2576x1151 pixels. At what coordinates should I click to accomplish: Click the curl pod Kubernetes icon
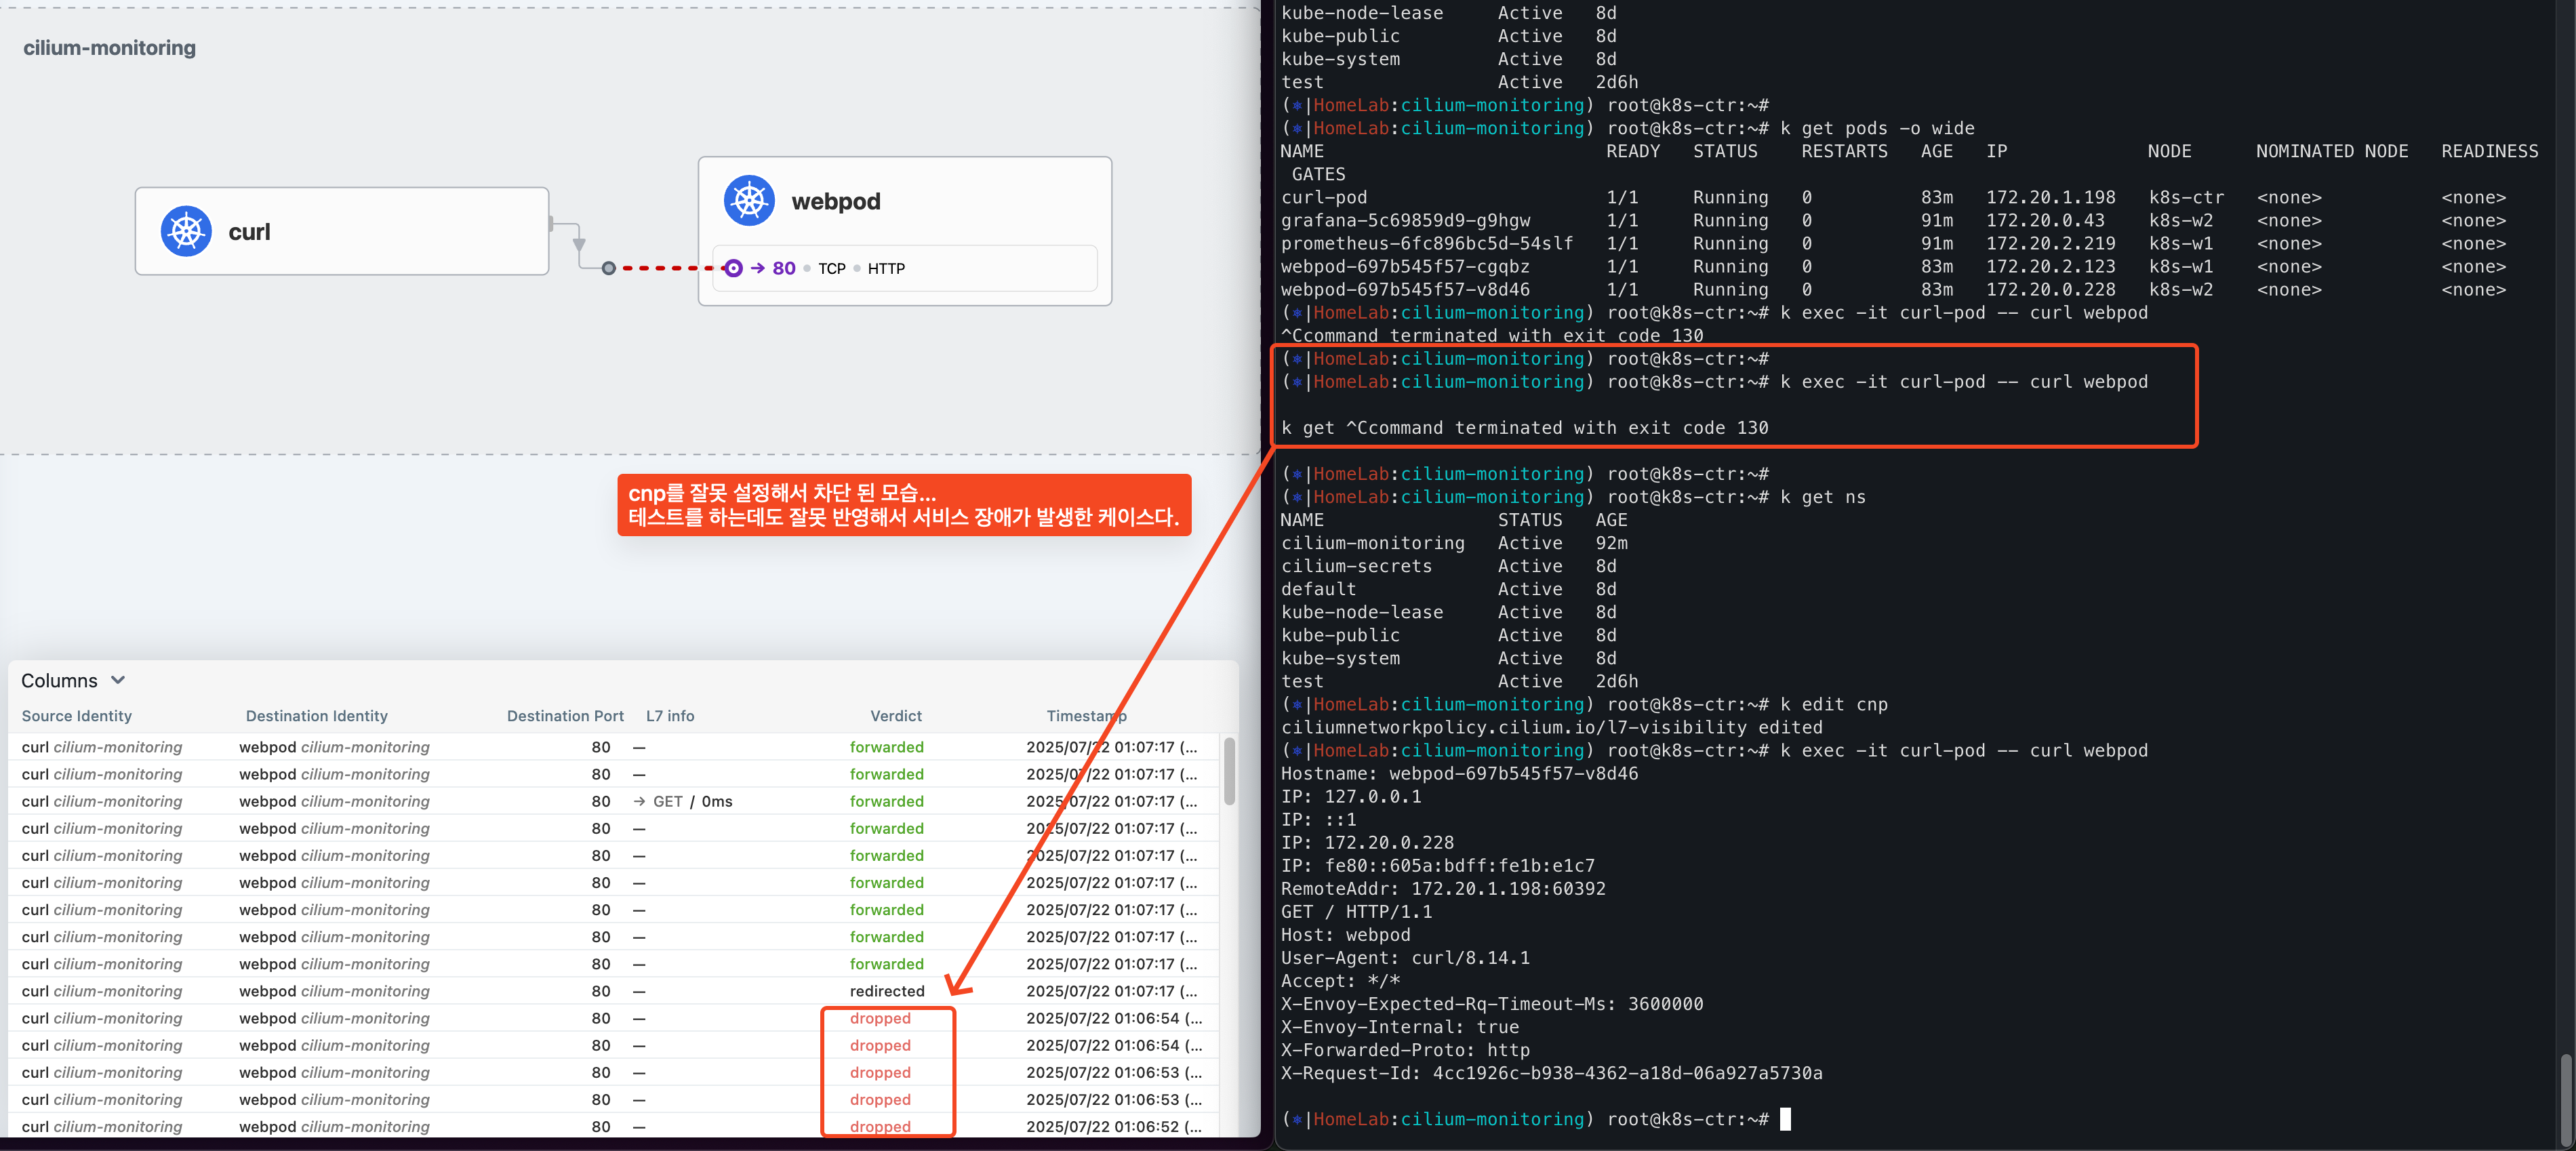(x=186, y=231)
